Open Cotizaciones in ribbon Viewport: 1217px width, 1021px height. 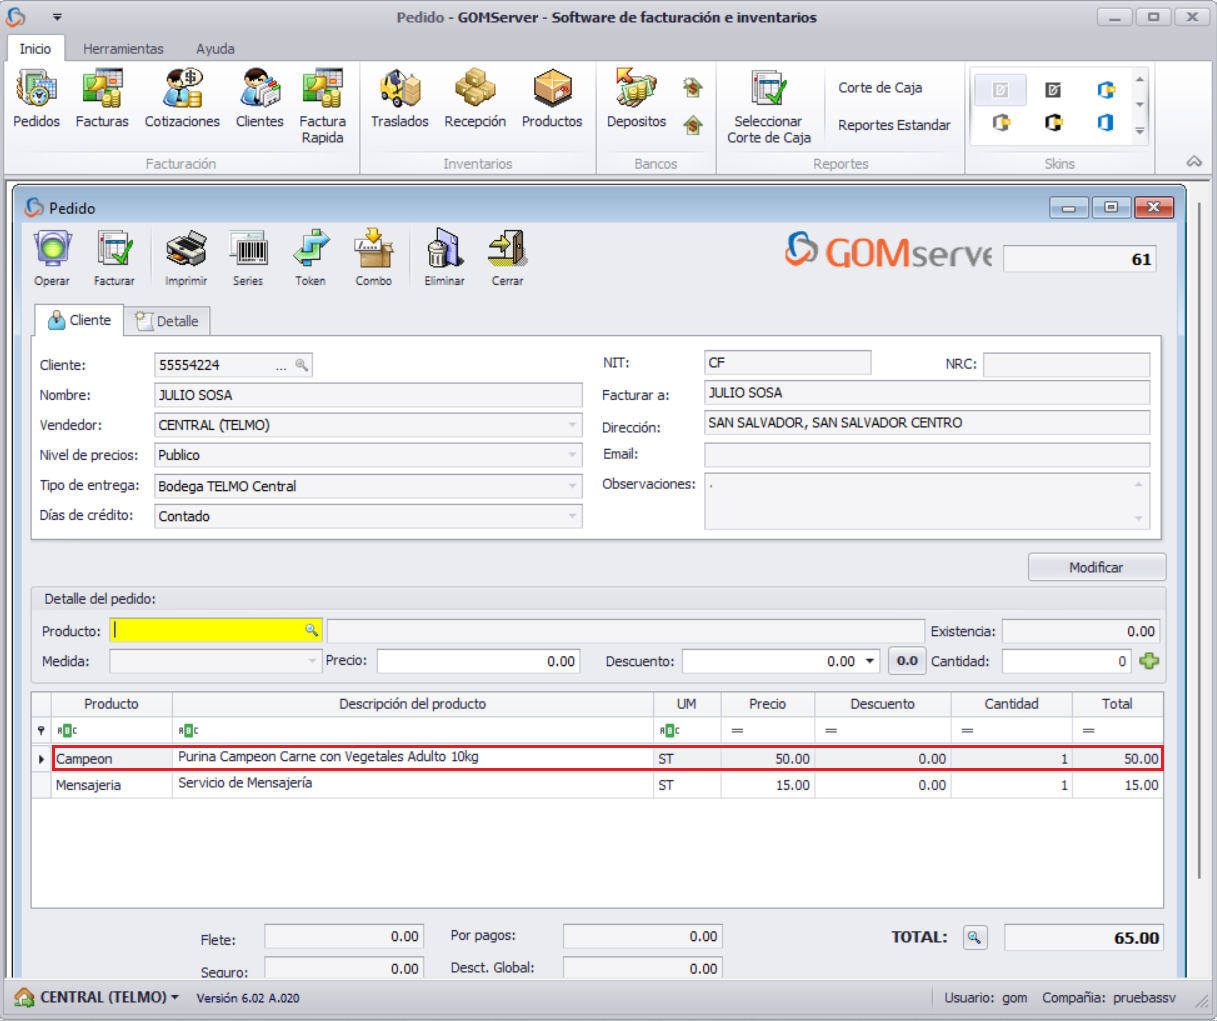pos(182,99)
